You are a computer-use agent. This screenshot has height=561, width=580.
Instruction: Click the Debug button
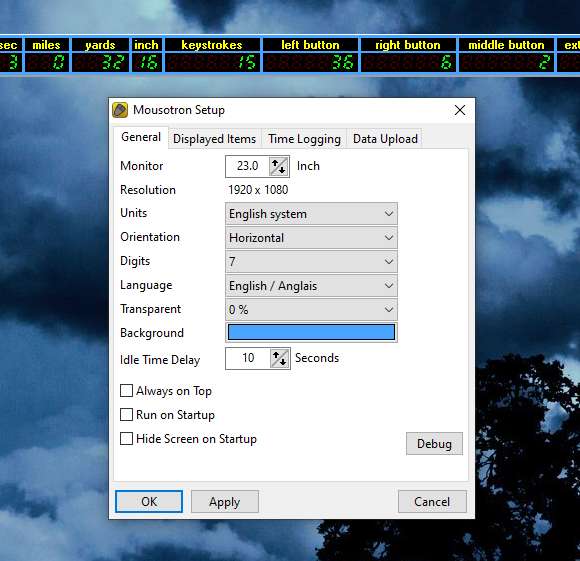434,443
